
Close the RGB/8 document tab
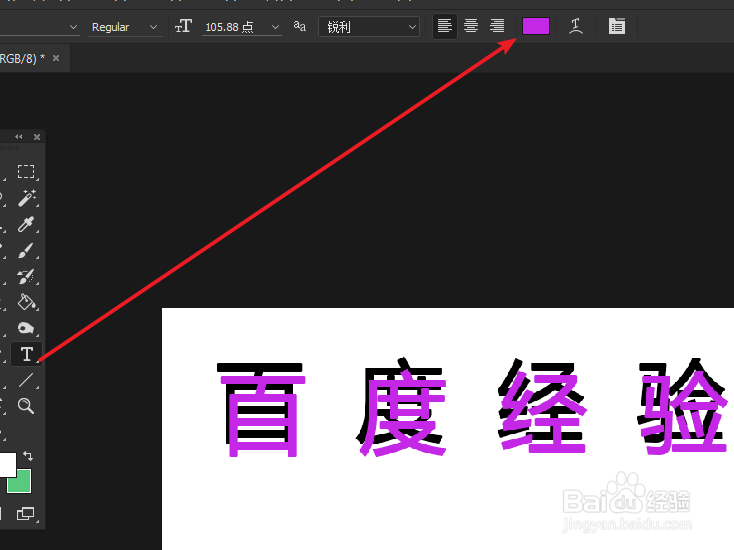(56, 58)
